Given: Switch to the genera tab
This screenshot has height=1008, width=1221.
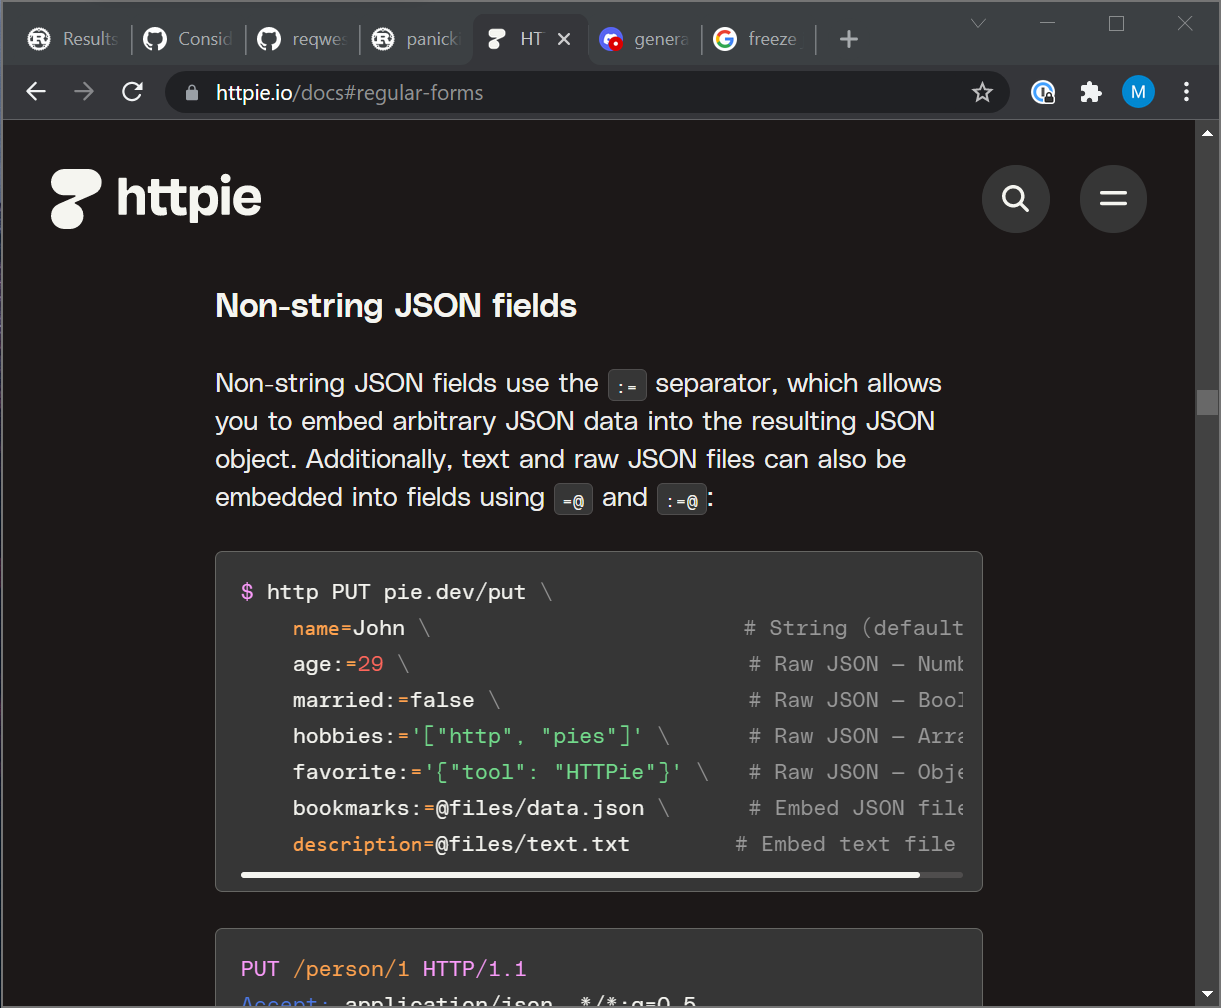Looking at the screenshot, I should [645, 39].
